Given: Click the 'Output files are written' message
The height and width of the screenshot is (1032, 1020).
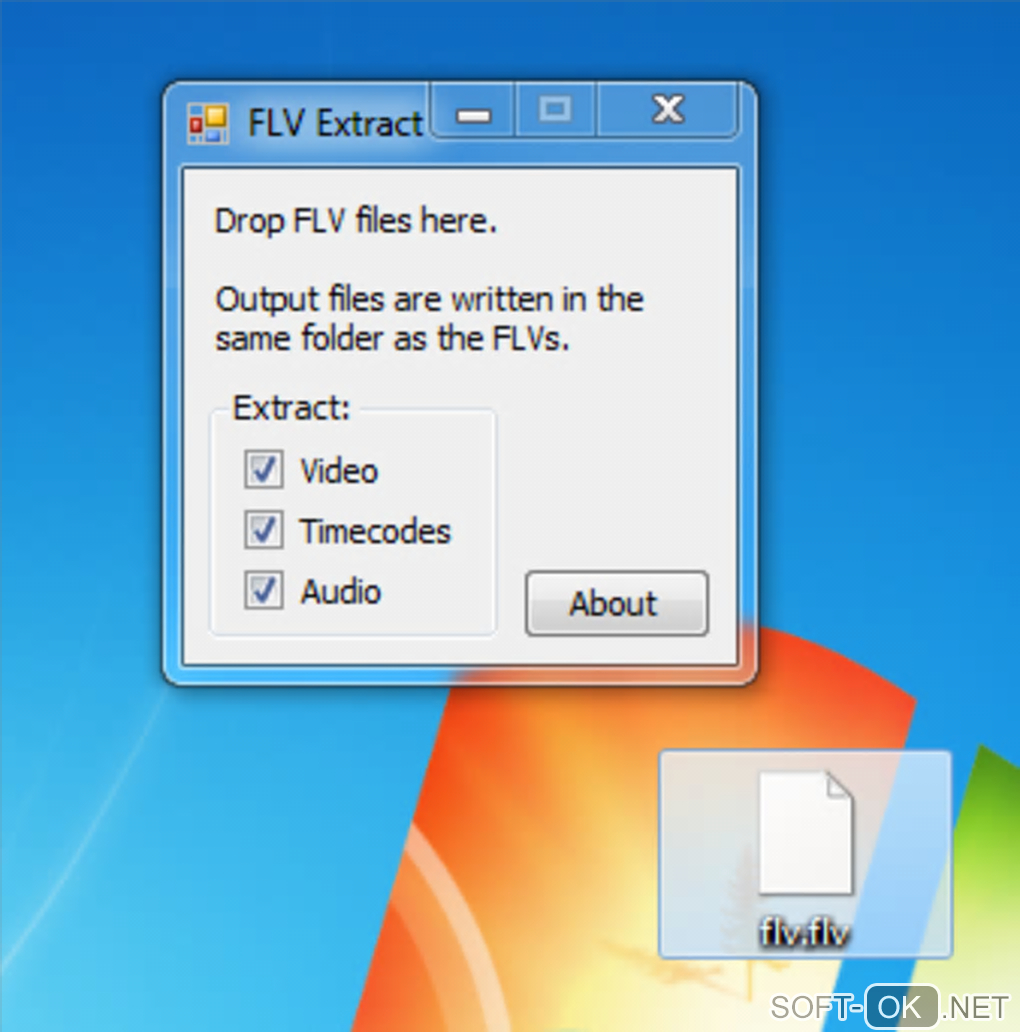Looking at the screenshot, I should point(429,319).
